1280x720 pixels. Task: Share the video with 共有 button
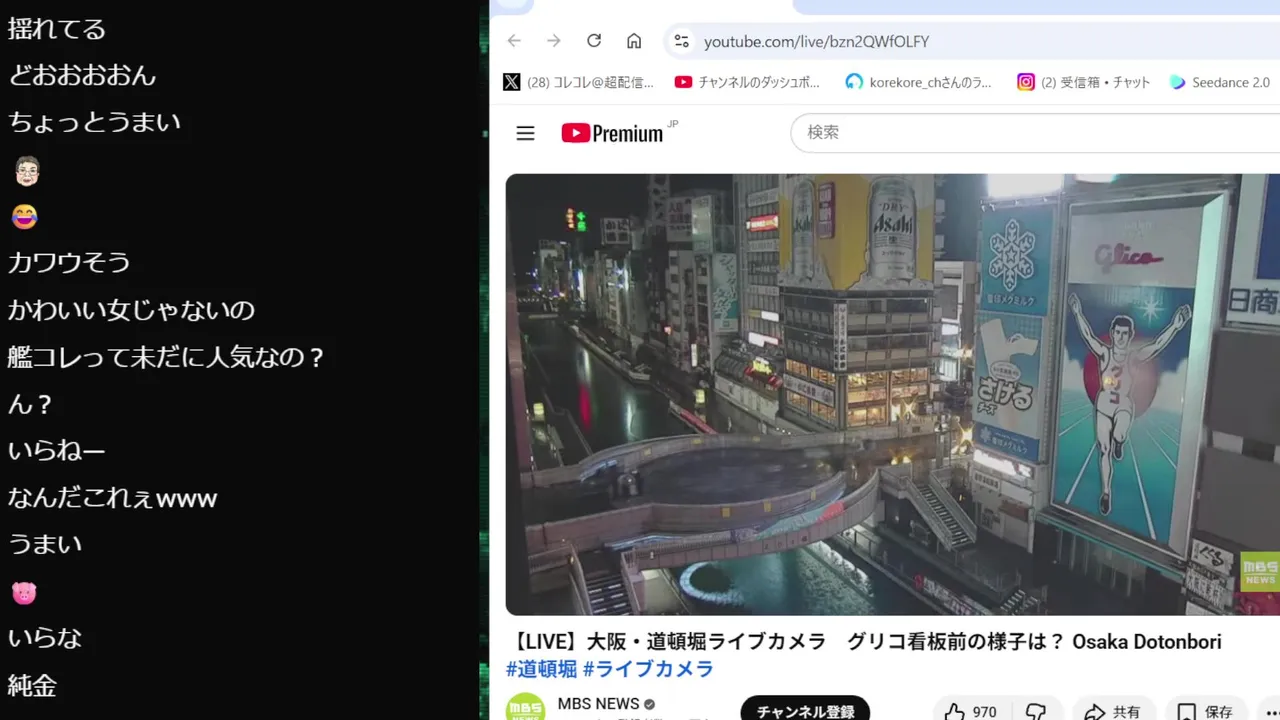pos(1112,711)
